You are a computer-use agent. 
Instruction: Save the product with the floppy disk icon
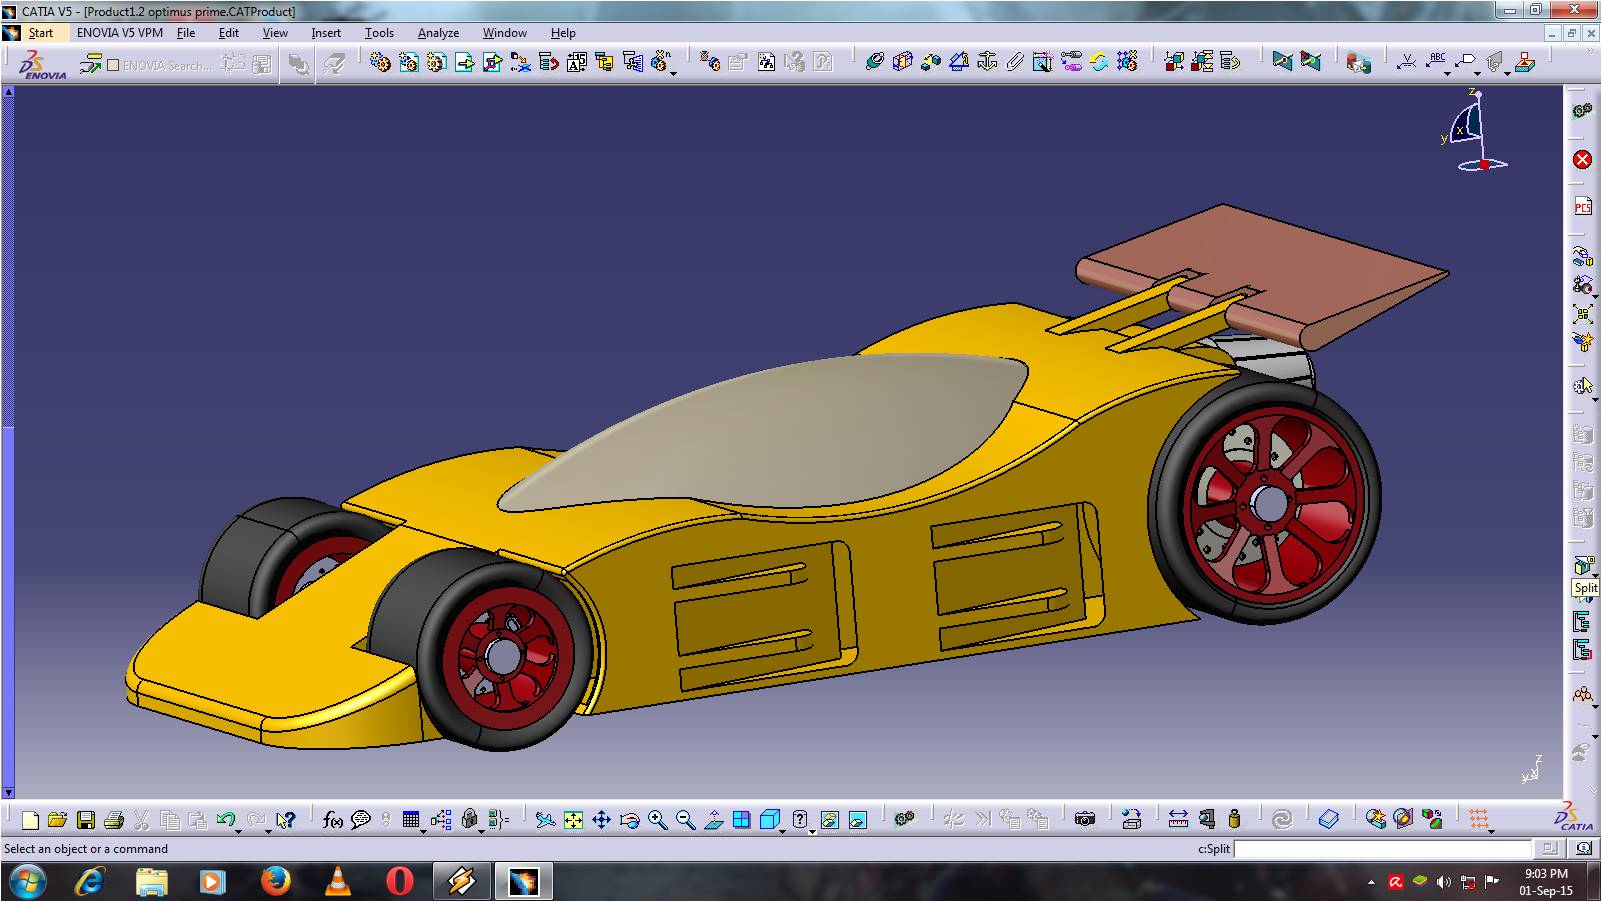(86, 820)
